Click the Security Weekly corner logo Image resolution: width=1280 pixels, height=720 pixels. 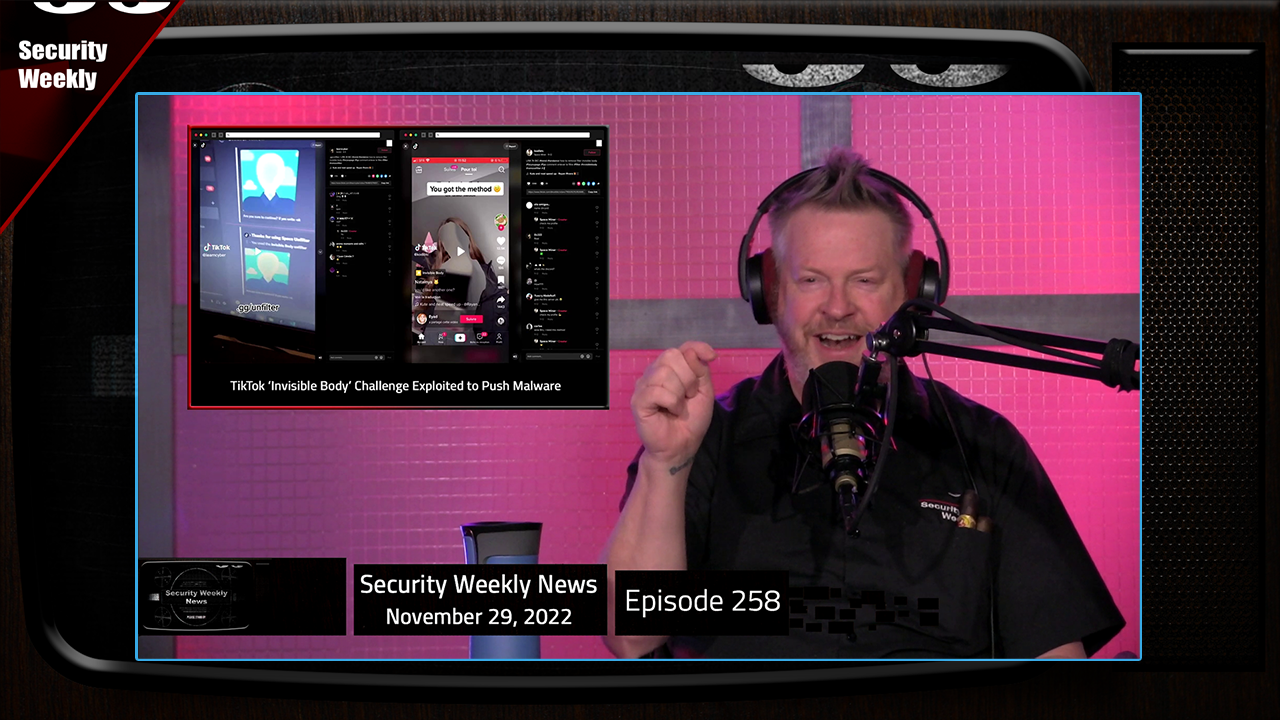pos(62,65)
